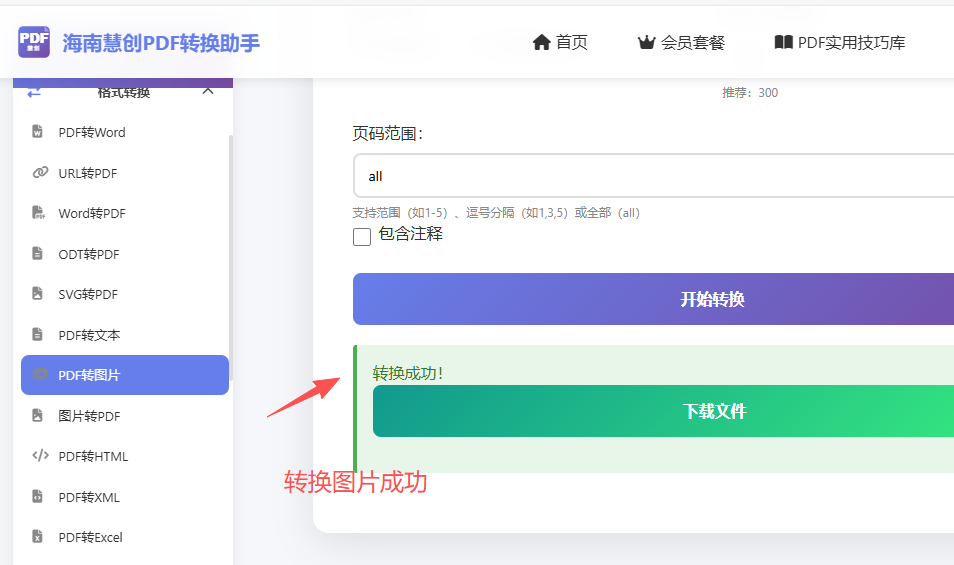Click the SVG转PDF image file icon
Screen dimensions: 954x565
[x=37, y=294]
